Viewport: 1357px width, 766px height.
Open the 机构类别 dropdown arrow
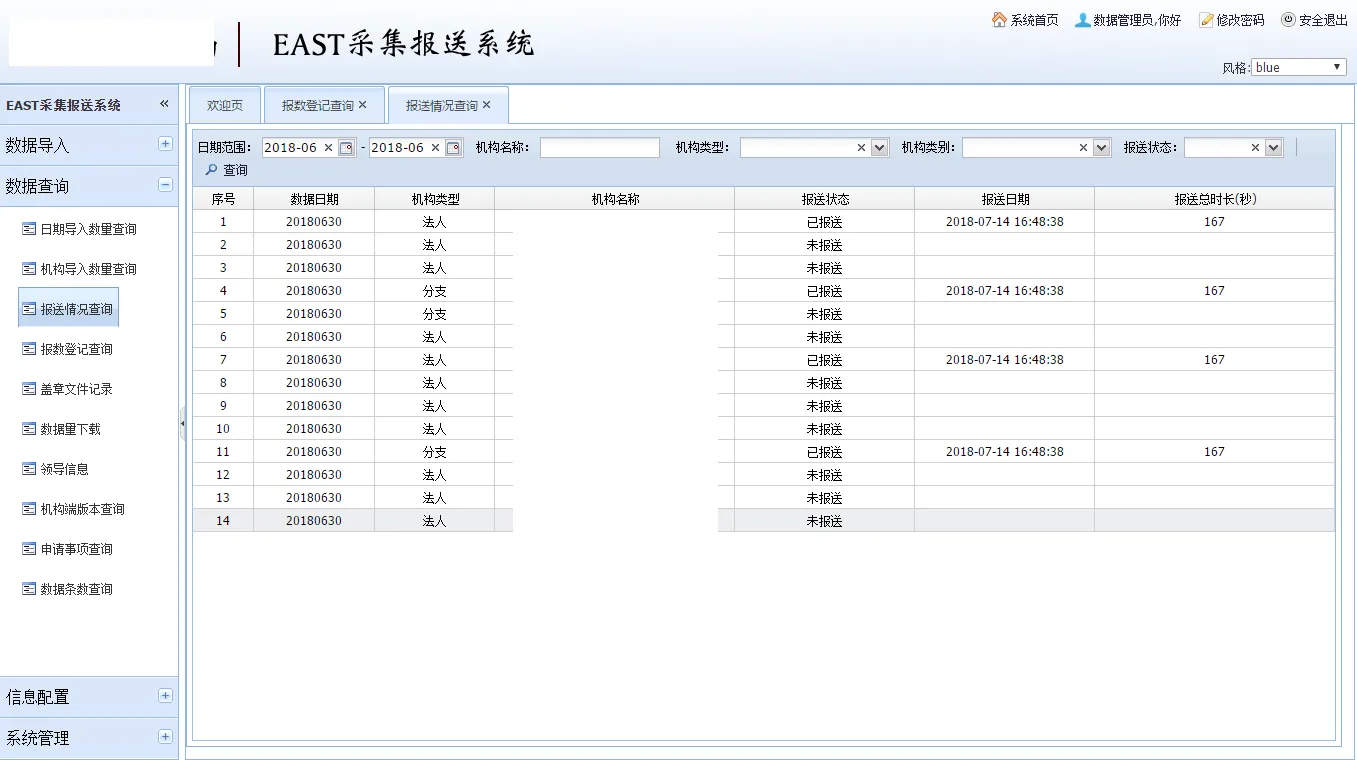click(1101, 148)
